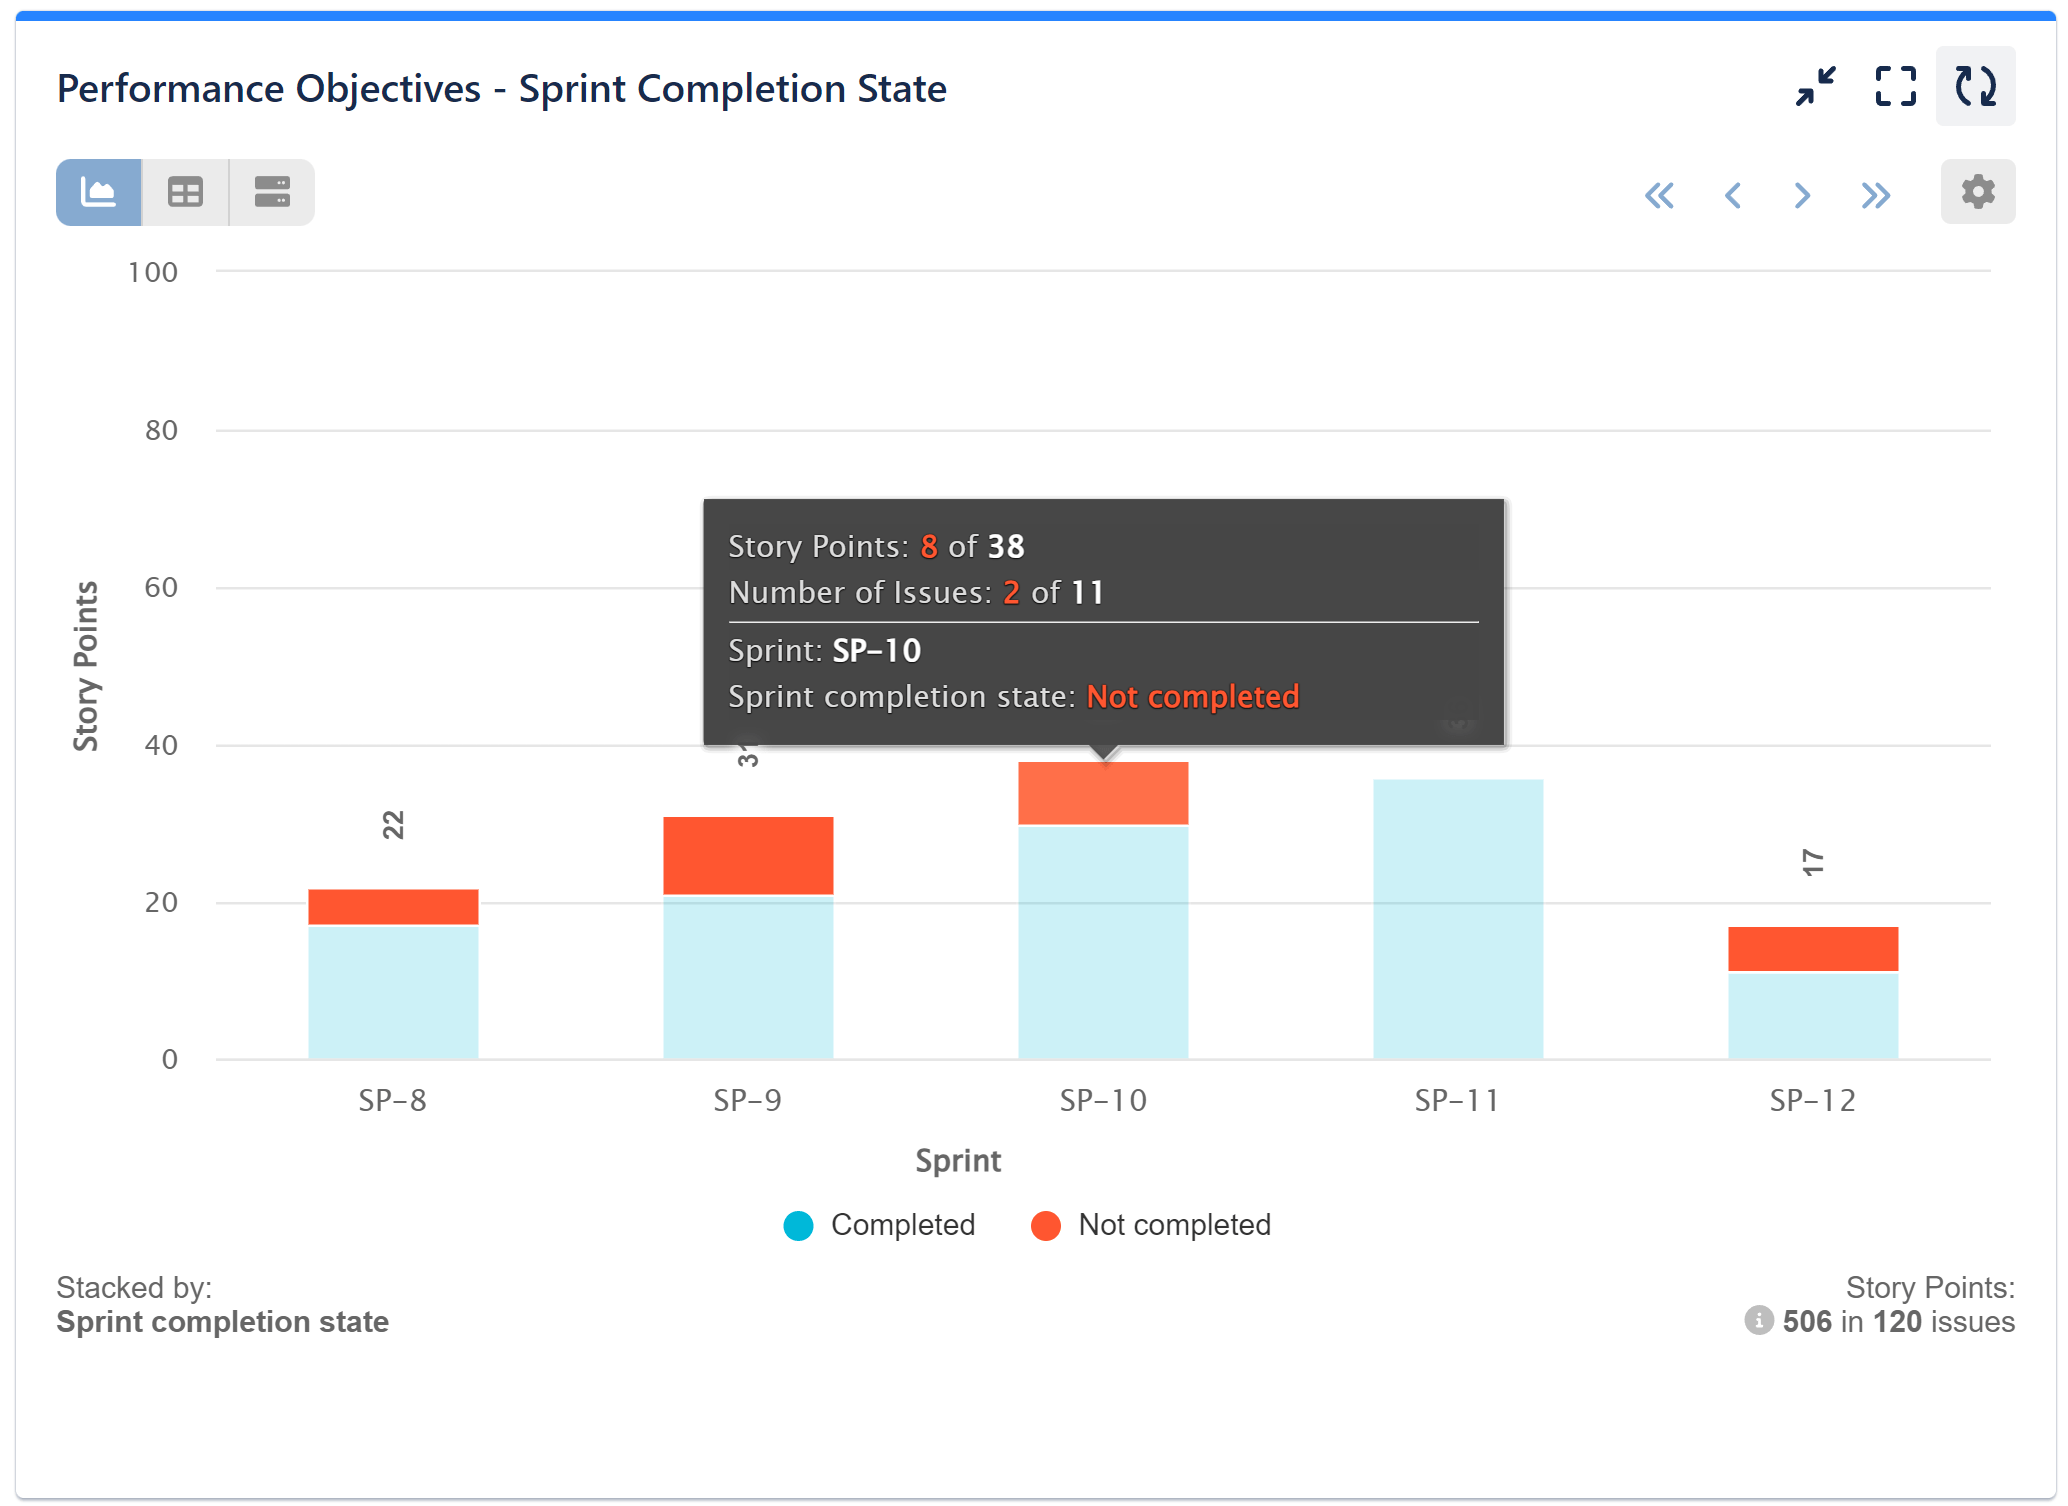
Task: Collapse the report widget
Action: point(1816,88)
